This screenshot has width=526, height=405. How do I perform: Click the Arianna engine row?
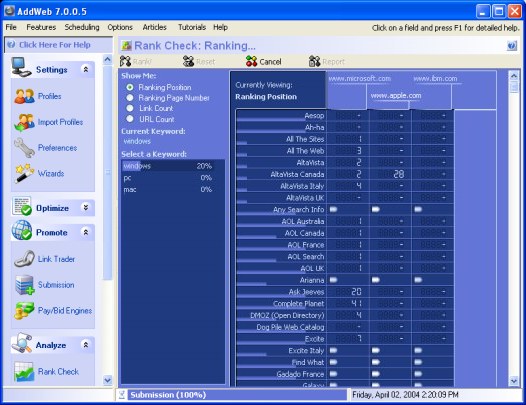(345, 280)
